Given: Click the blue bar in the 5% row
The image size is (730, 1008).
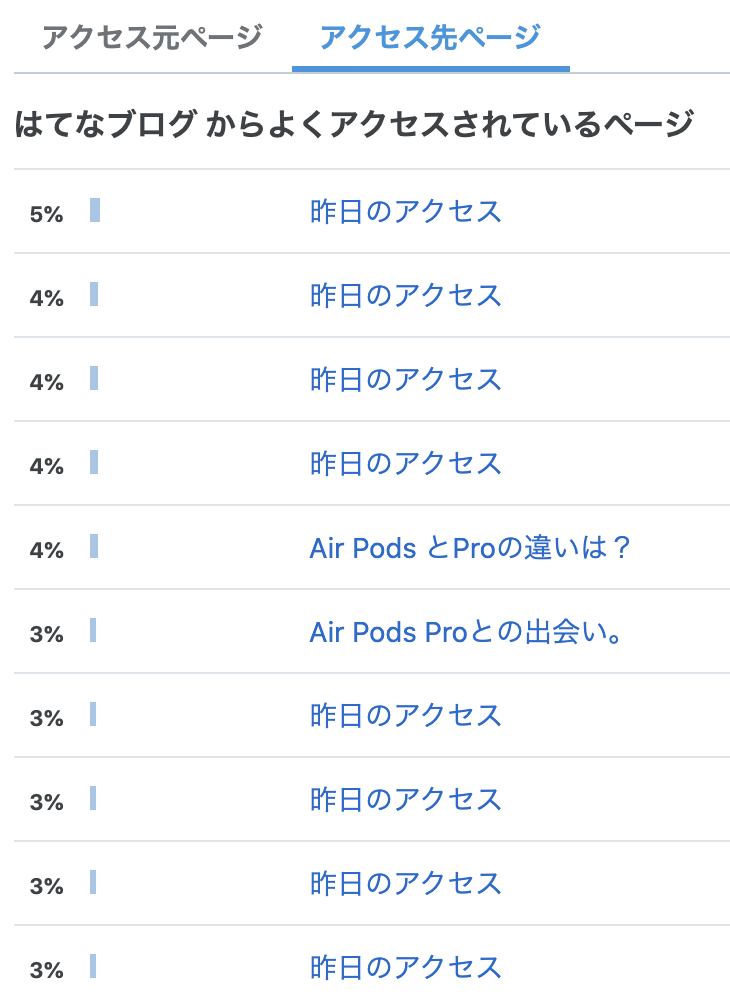Looking at the screenshot, I should coord(95,210).
